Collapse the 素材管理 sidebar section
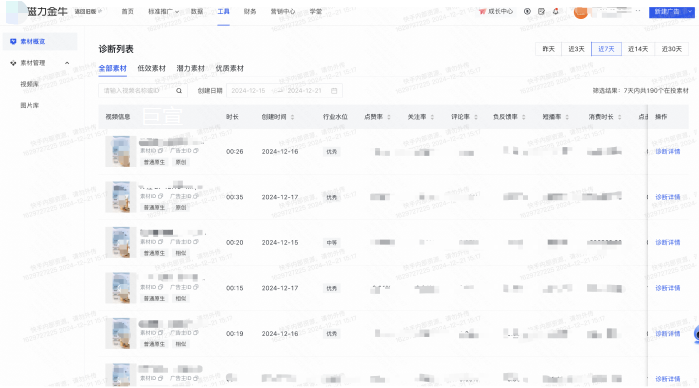Screen dimensions: 699x388 coord(67,63)
